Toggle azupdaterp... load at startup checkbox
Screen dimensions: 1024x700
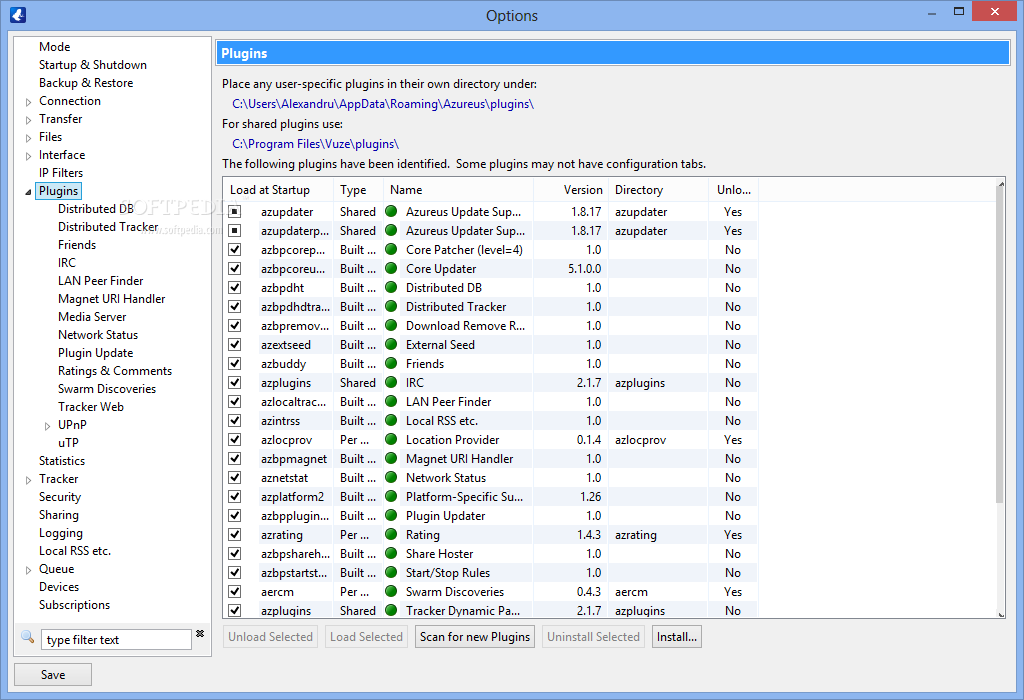(235, 231)
